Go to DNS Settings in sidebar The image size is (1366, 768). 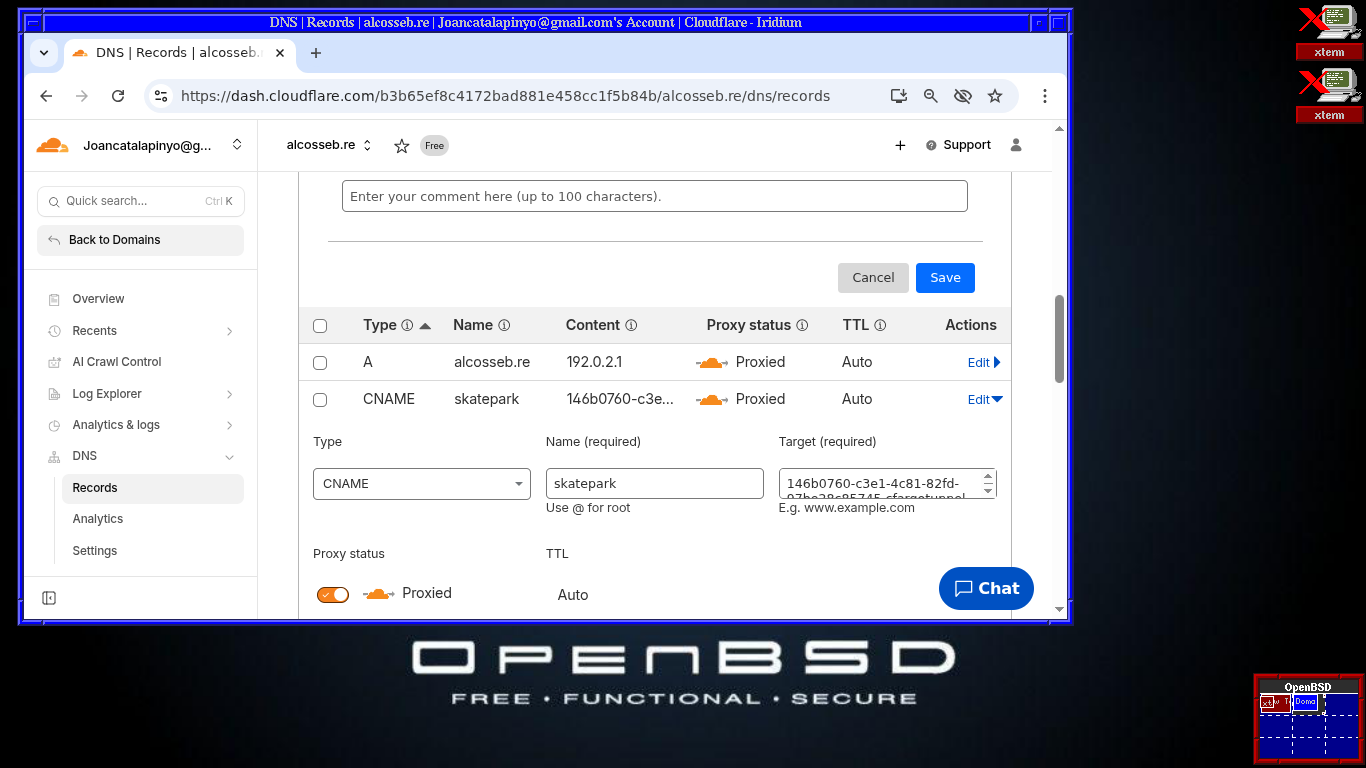(95, 551)
